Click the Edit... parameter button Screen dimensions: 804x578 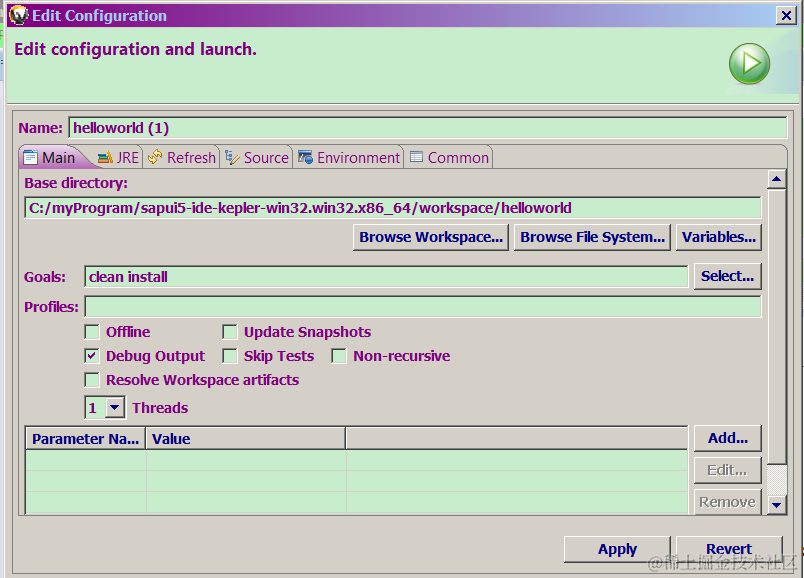727,470
